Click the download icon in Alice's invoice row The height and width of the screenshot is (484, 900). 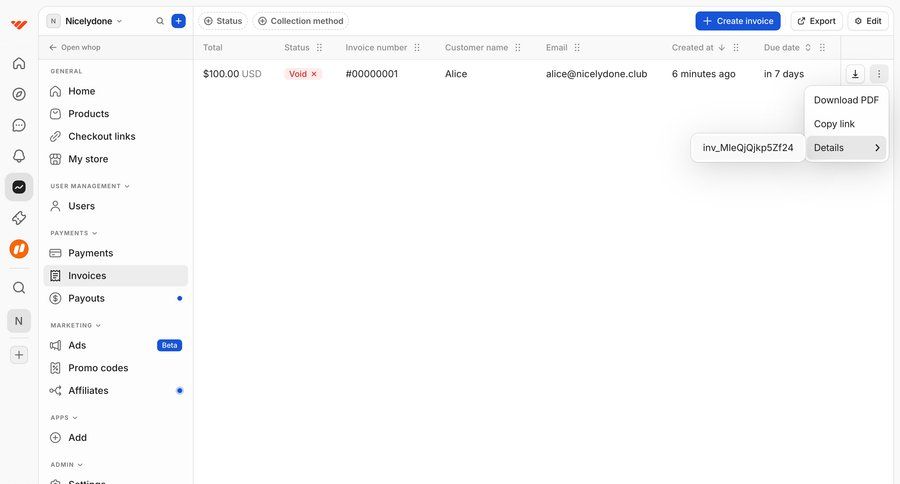[855, 74]
